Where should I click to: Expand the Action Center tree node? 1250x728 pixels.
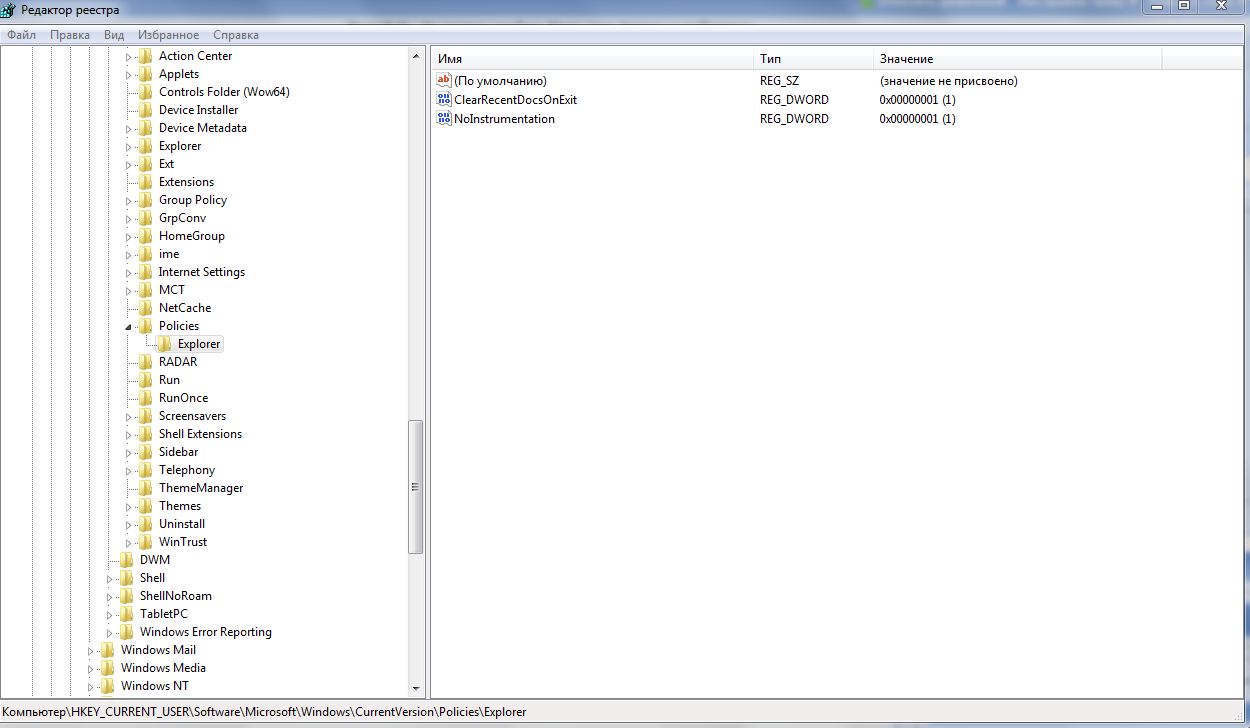128,57
